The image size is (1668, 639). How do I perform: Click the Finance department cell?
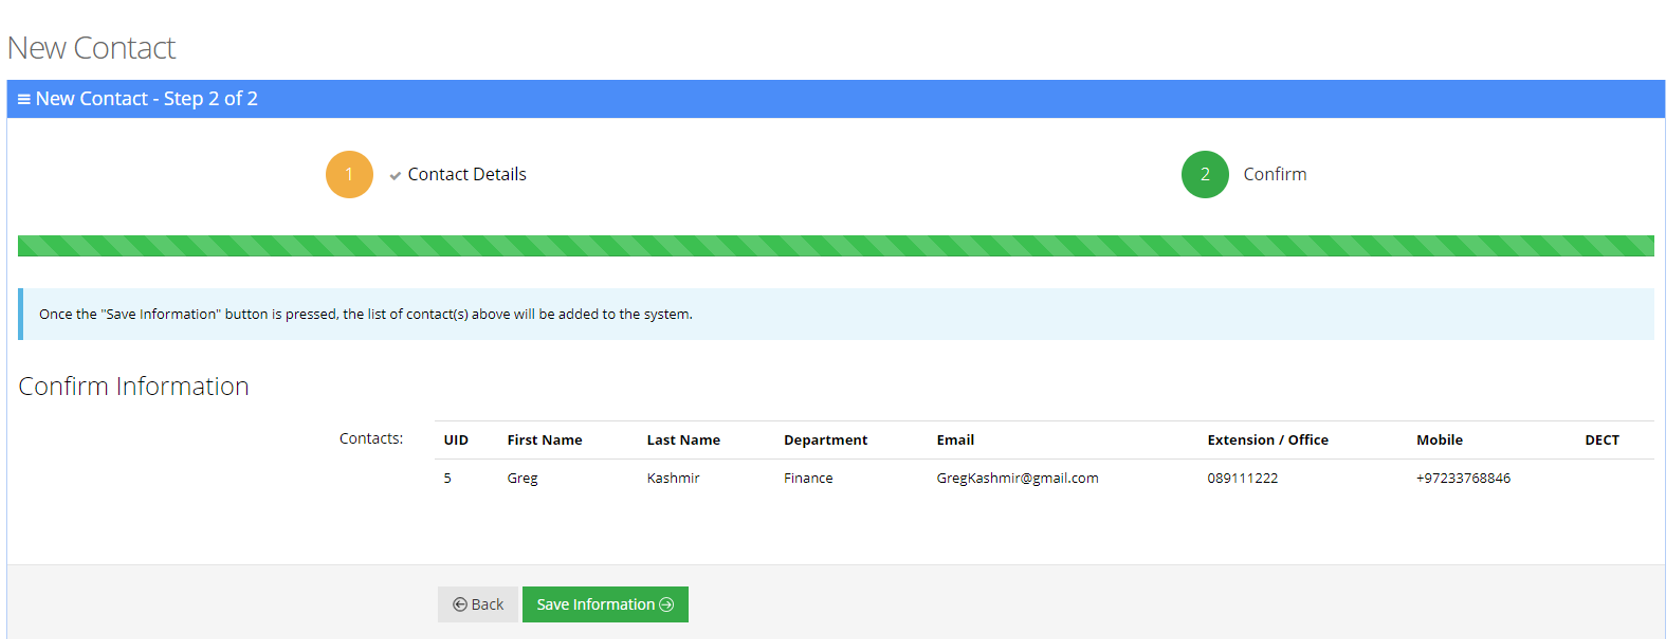pyautogui.click(x=808, y=478)
